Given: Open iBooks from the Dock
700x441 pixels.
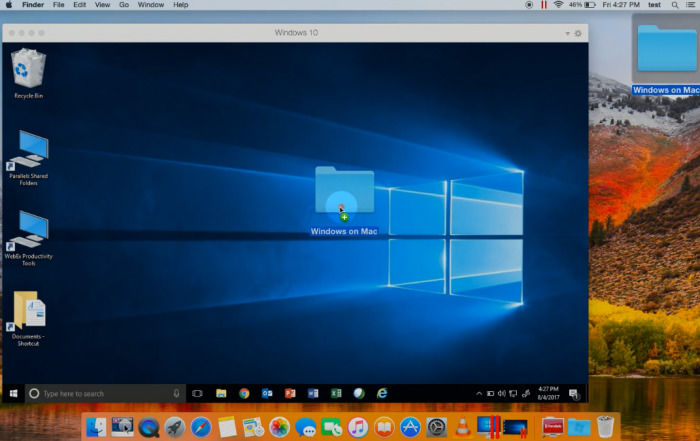Looking at the screenshot, I should (384, 428).
